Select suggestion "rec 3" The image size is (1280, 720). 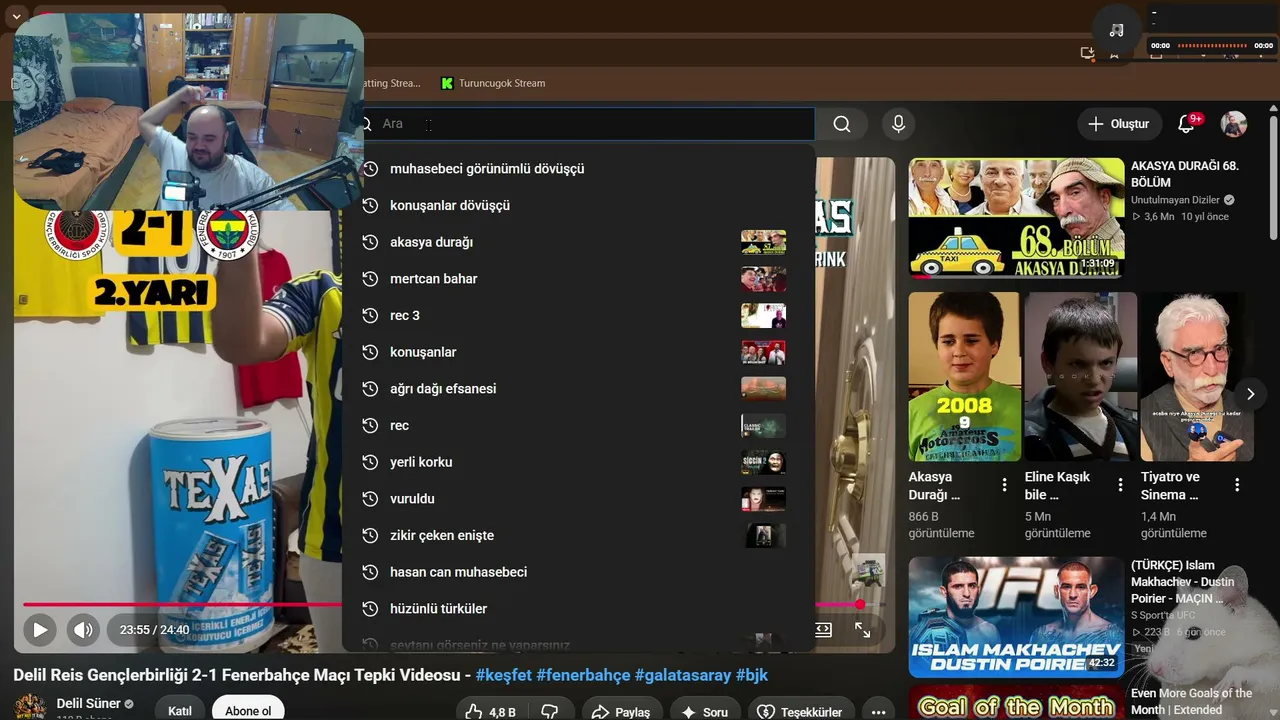coord(578,315)
